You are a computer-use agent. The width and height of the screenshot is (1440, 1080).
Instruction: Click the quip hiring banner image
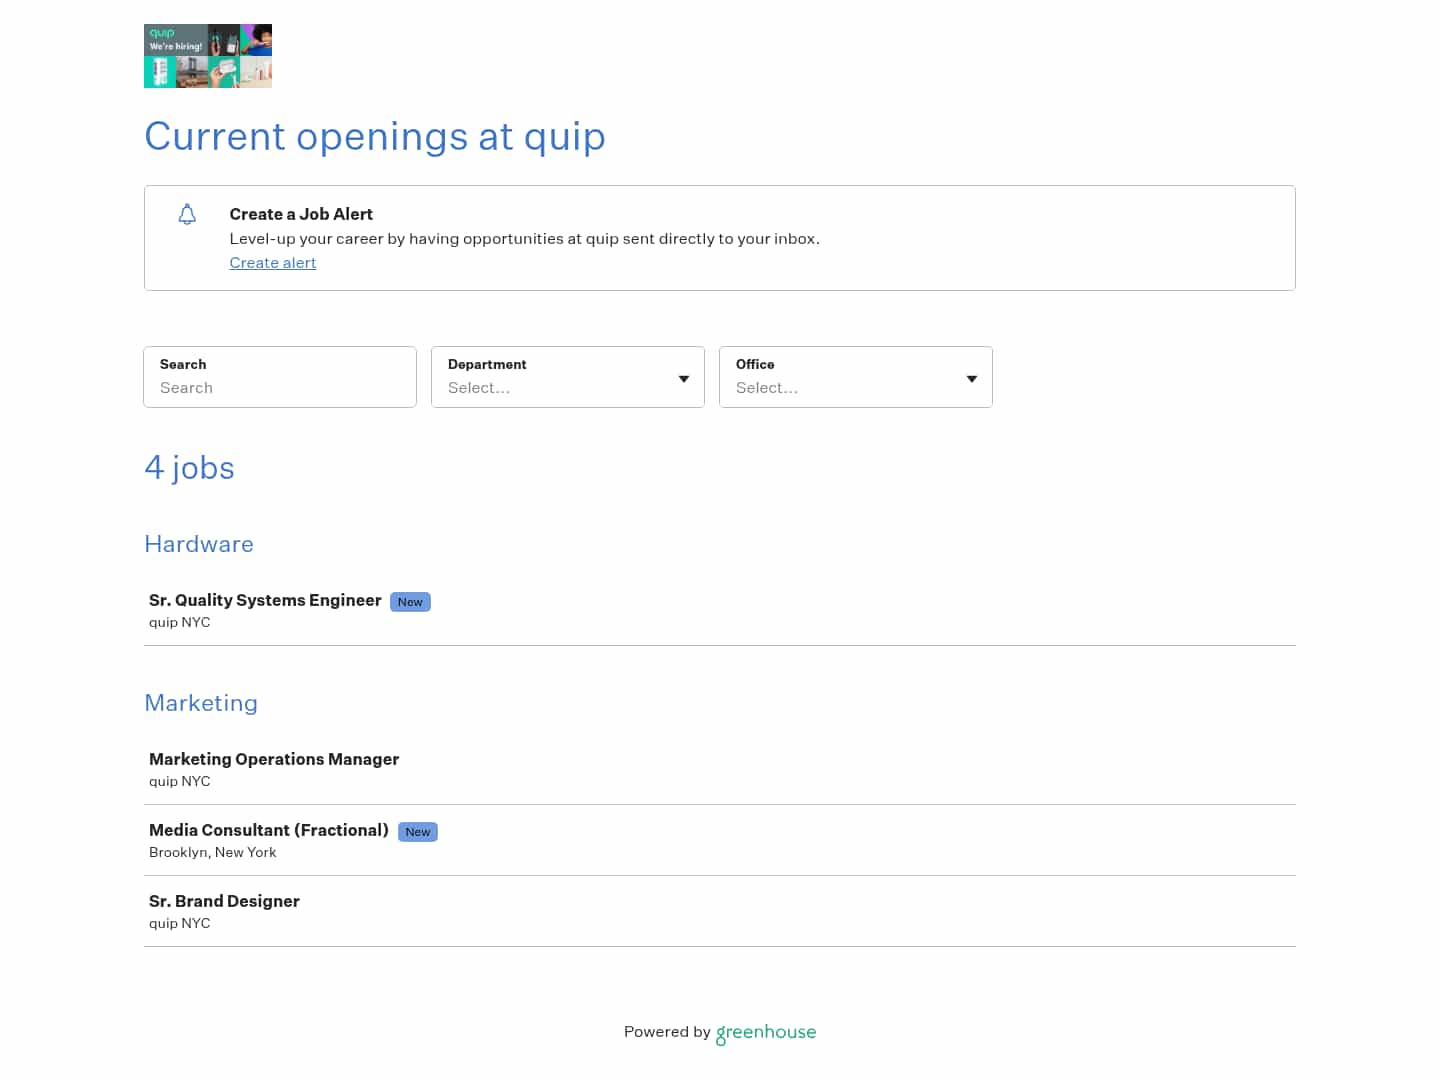pos(208,56)
